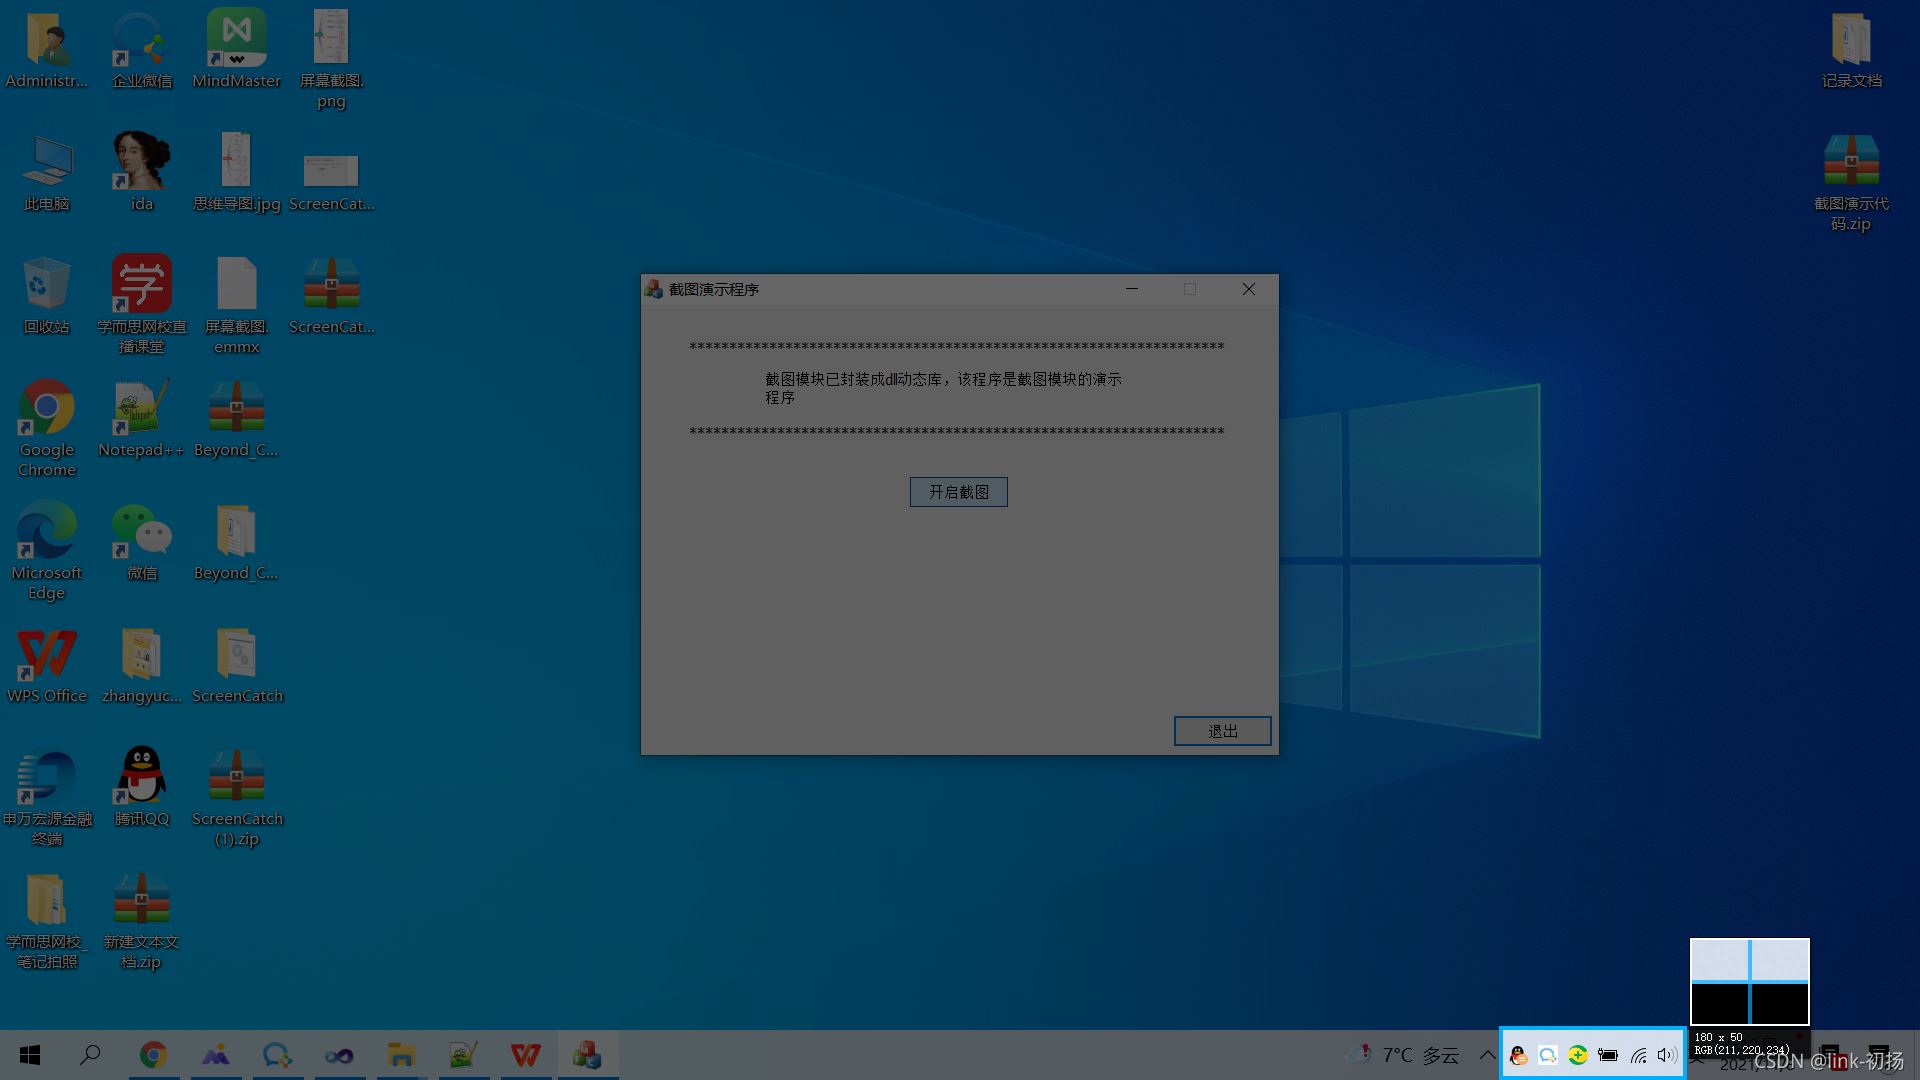
Task: Open taskbar search bar
Action: (90, 1054)
